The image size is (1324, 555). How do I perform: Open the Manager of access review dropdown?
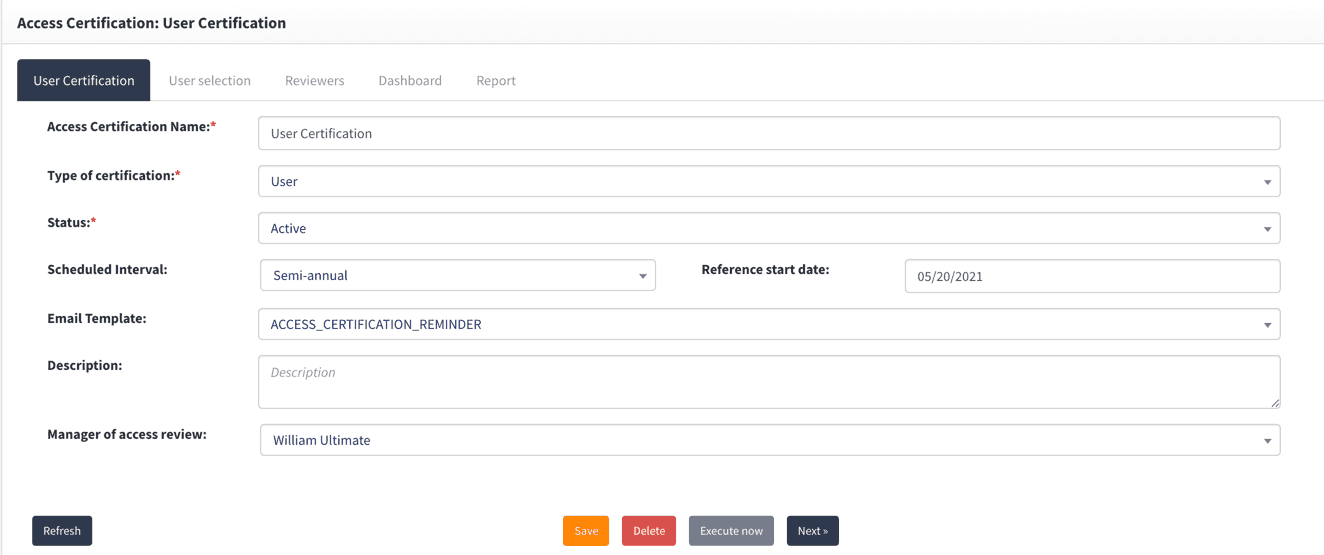(768, 440)
